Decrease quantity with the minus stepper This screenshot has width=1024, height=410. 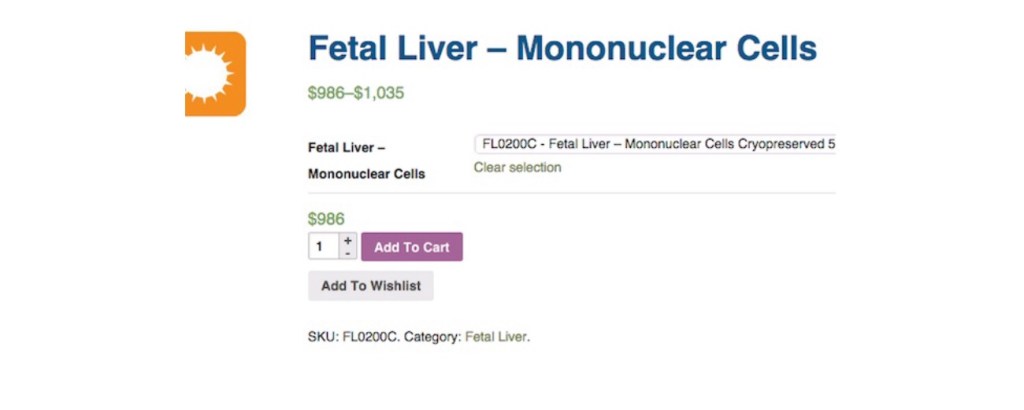click(x=348, y=253)
